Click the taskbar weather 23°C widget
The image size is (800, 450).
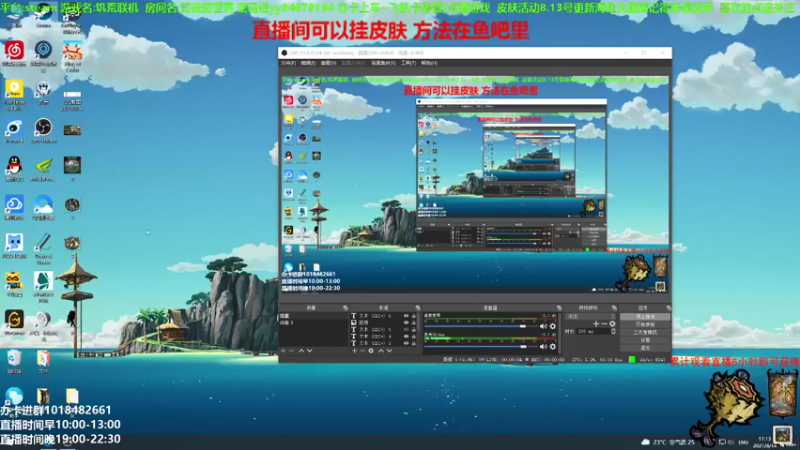669,442
